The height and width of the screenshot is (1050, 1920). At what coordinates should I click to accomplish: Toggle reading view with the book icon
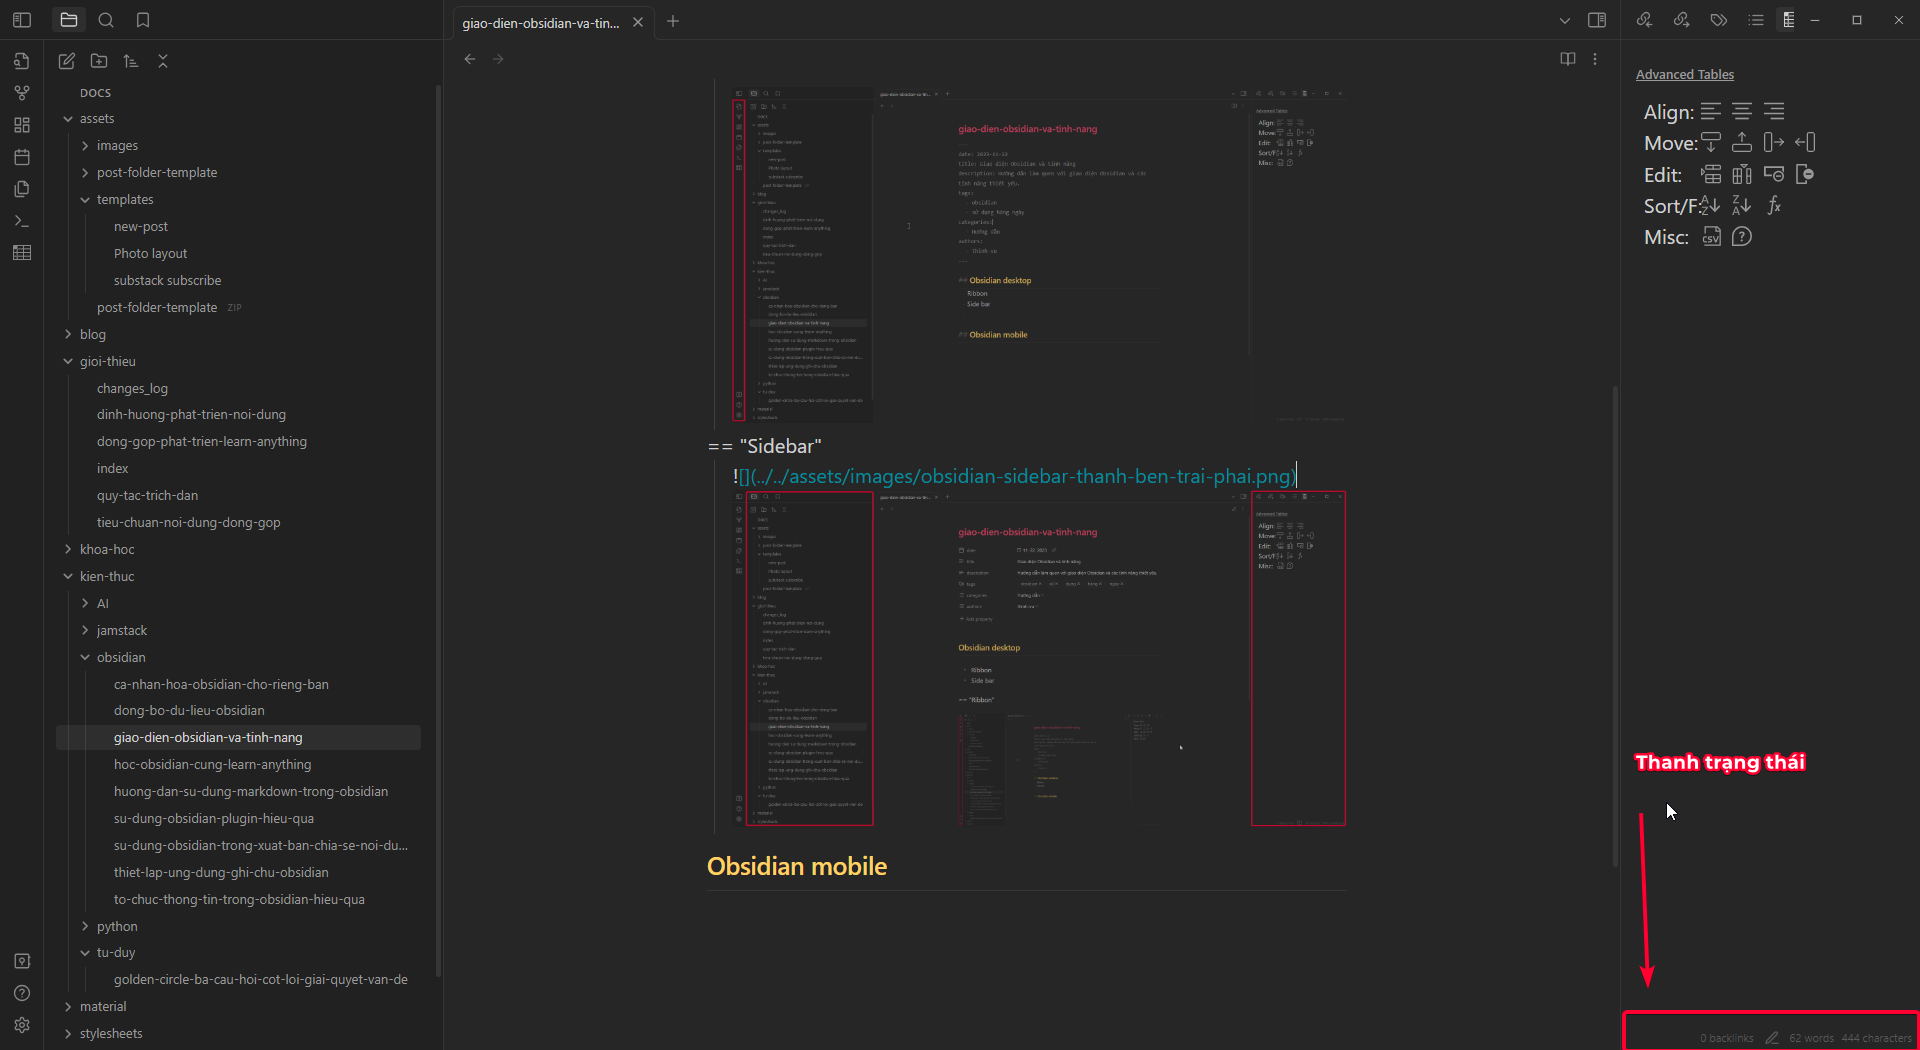(x=1566, y=59)
